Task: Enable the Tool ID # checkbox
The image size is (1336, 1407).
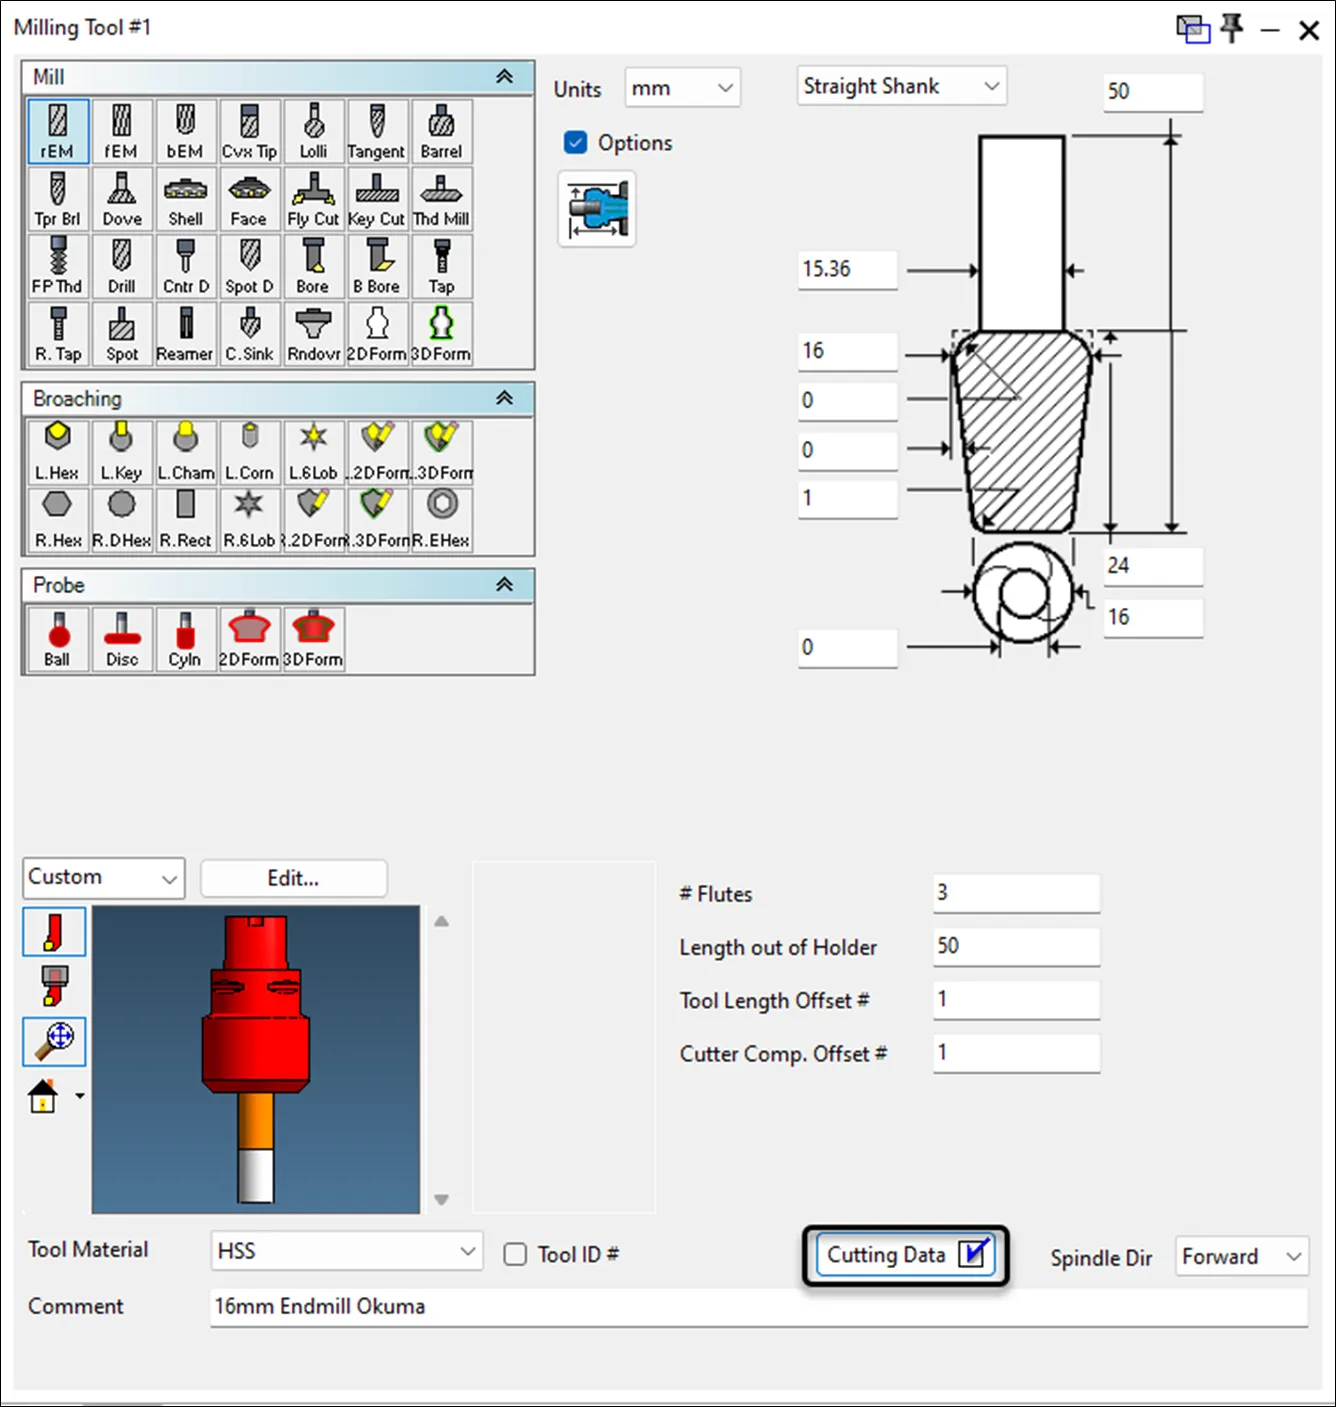Action: pos(515,1254)
